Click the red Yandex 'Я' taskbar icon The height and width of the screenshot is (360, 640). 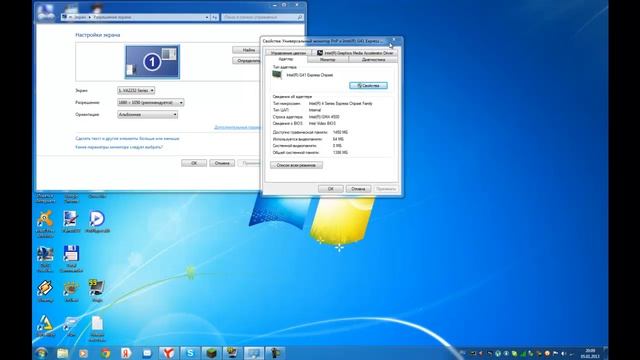click(126, 353)
